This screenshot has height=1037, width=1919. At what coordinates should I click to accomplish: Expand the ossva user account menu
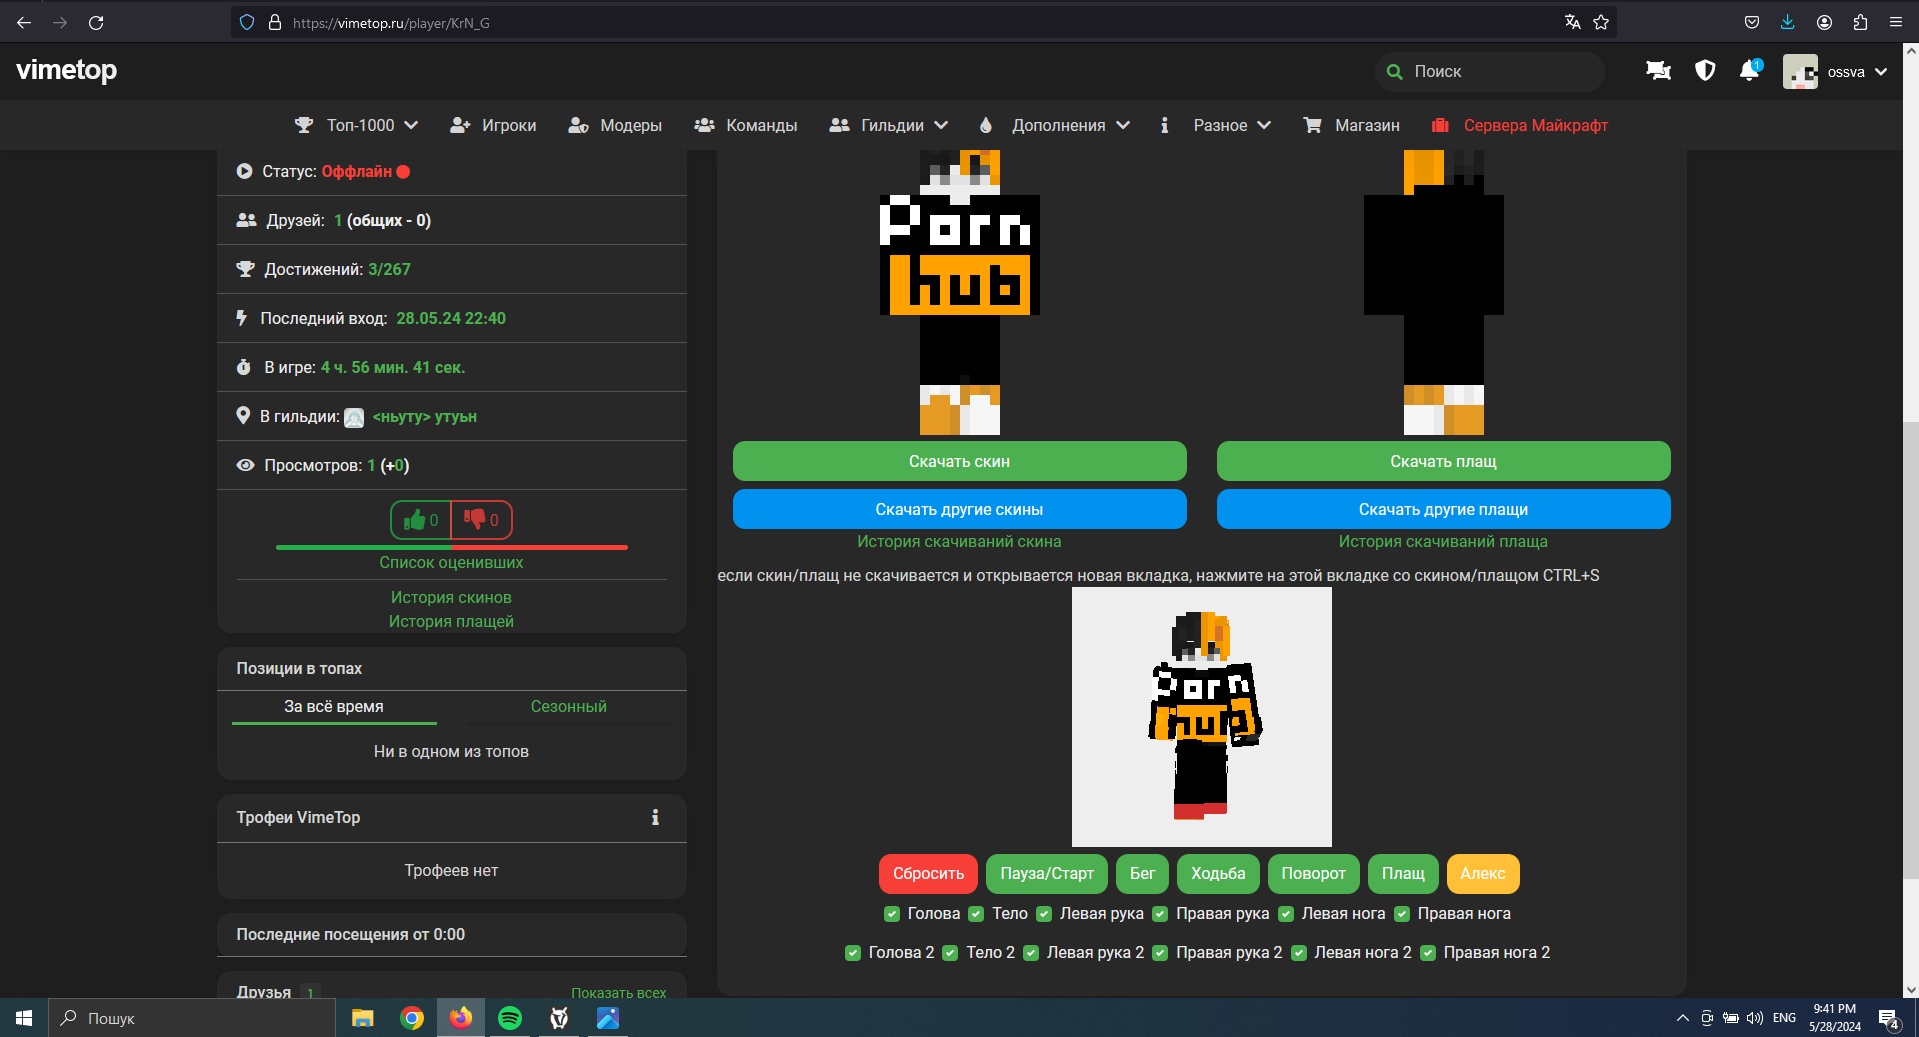coord(1836,72)
